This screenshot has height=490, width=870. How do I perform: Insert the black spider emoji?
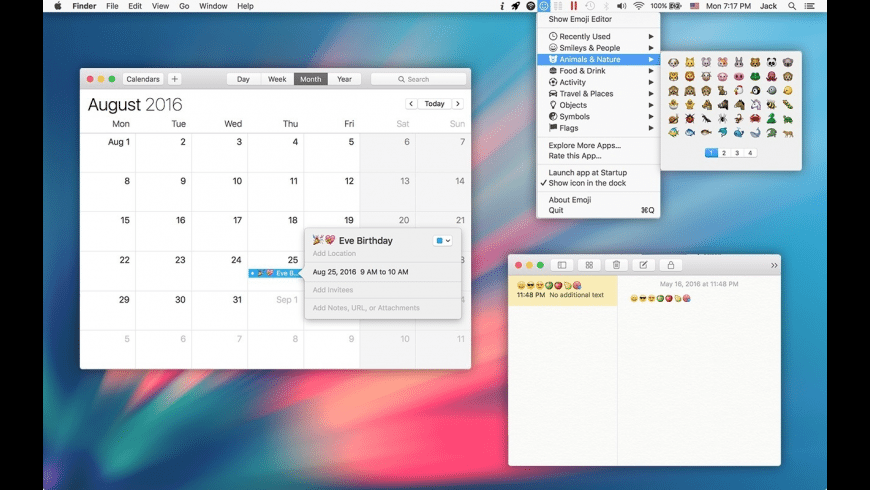coord(722,119)
